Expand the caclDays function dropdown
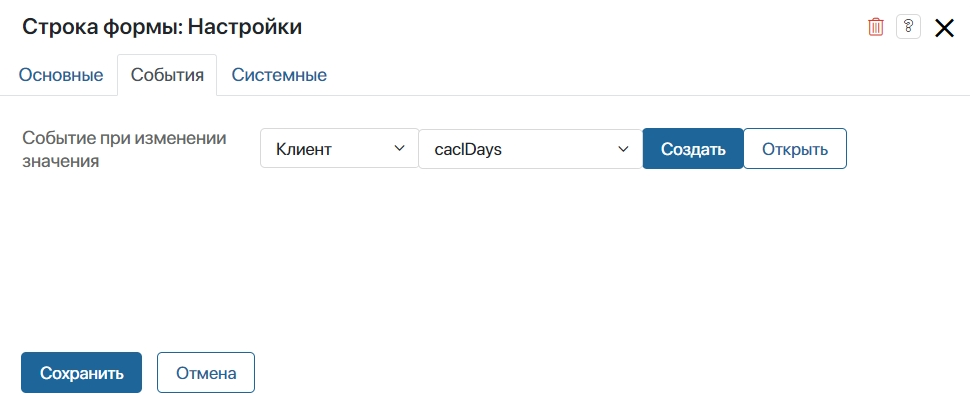The width and height of the screenshot is (970, 402). [530, 148]
